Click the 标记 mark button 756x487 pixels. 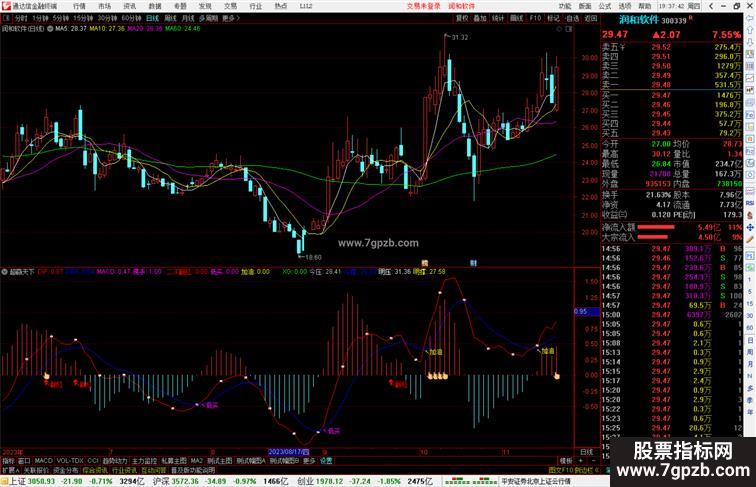coord(553,18)
